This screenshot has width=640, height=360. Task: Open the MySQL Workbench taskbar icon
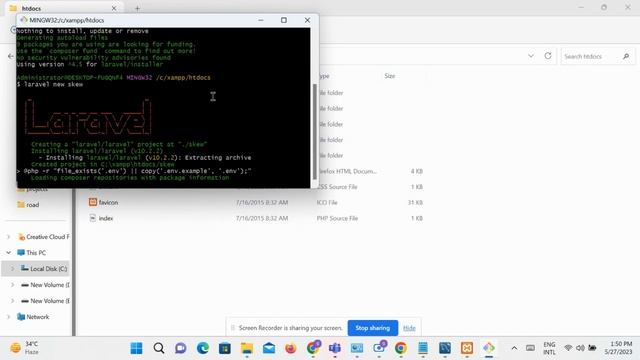tap(445, 348)
